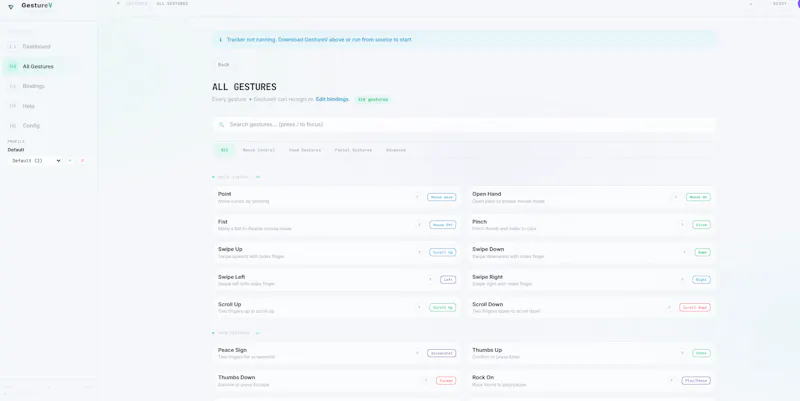
Task: Click the Click badge on Pinch row
Action: coord(702,224)
